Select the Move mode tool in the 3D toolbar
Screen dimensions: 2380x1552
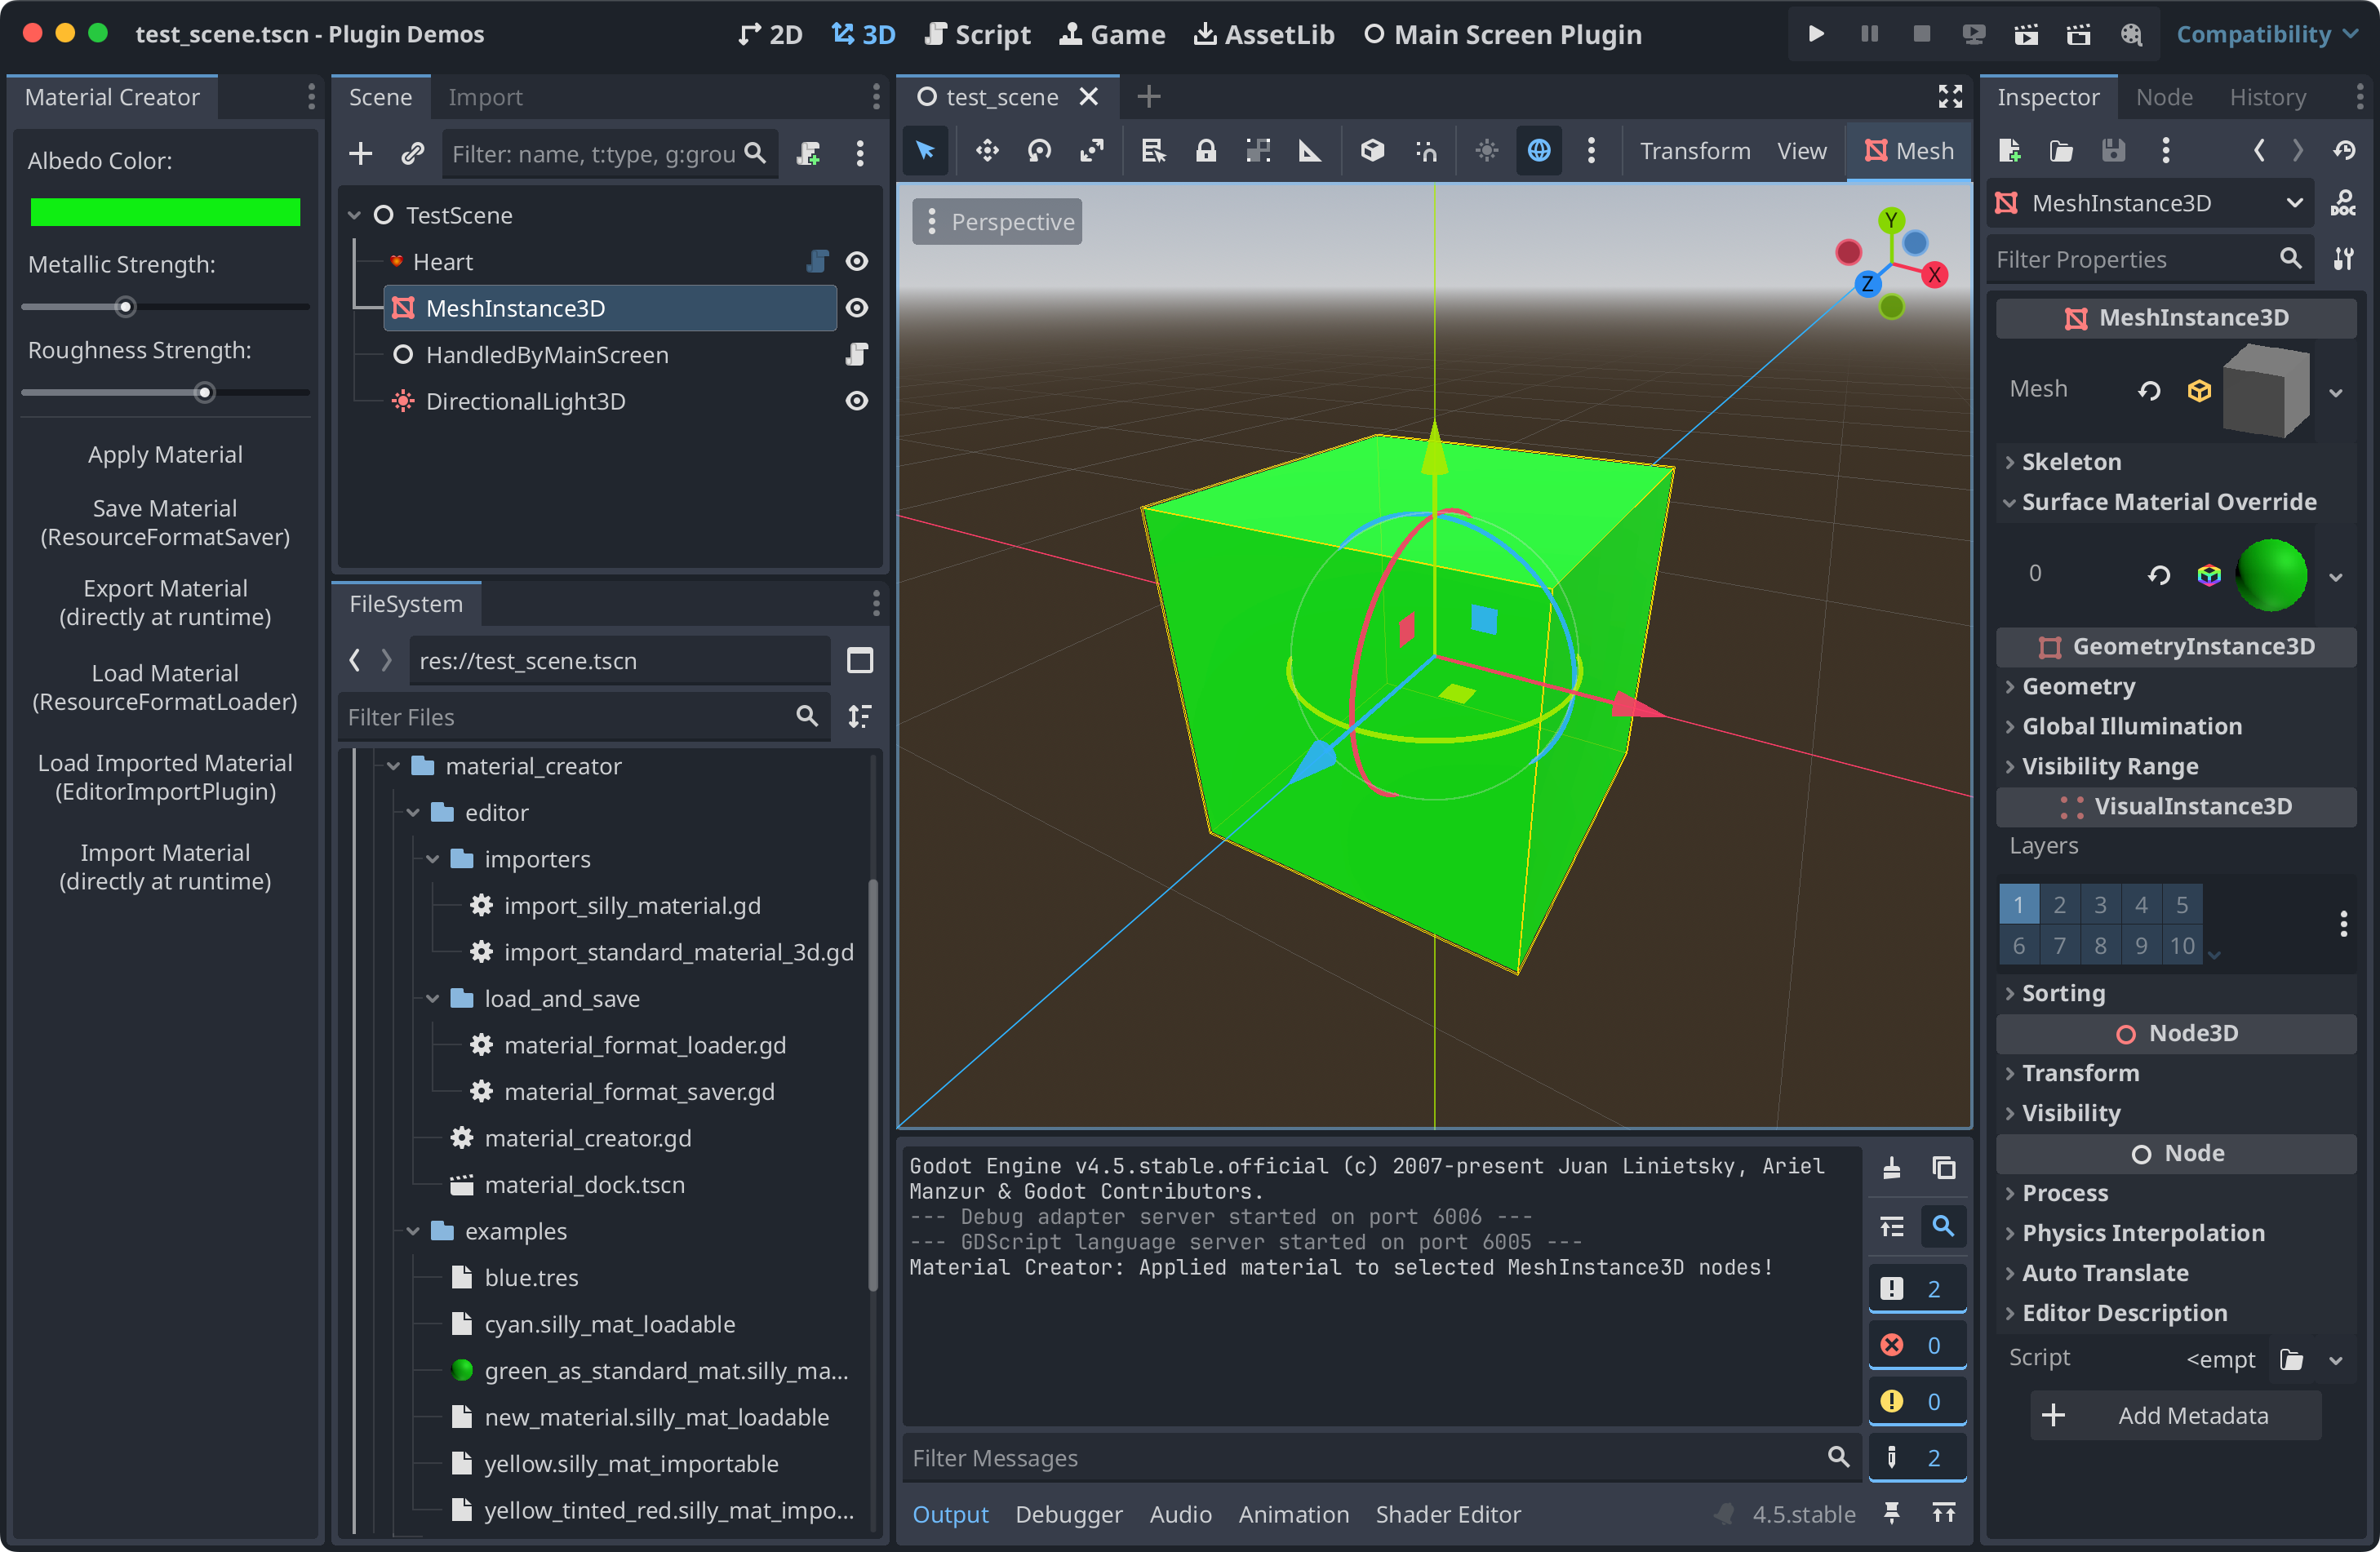(987, 151)
